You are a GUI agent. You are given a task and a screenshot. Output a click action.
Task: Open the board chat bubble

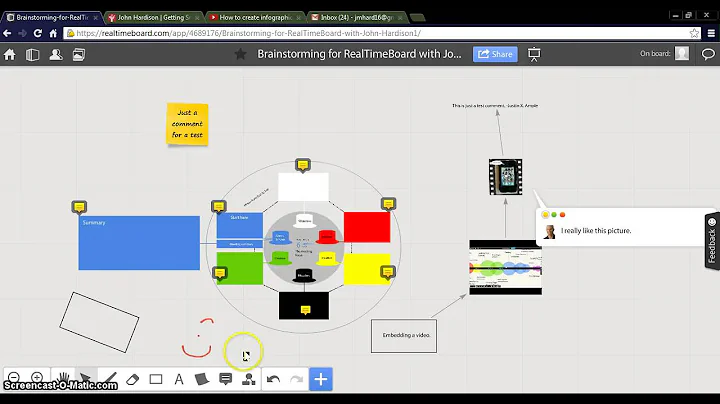click(708, 54)
